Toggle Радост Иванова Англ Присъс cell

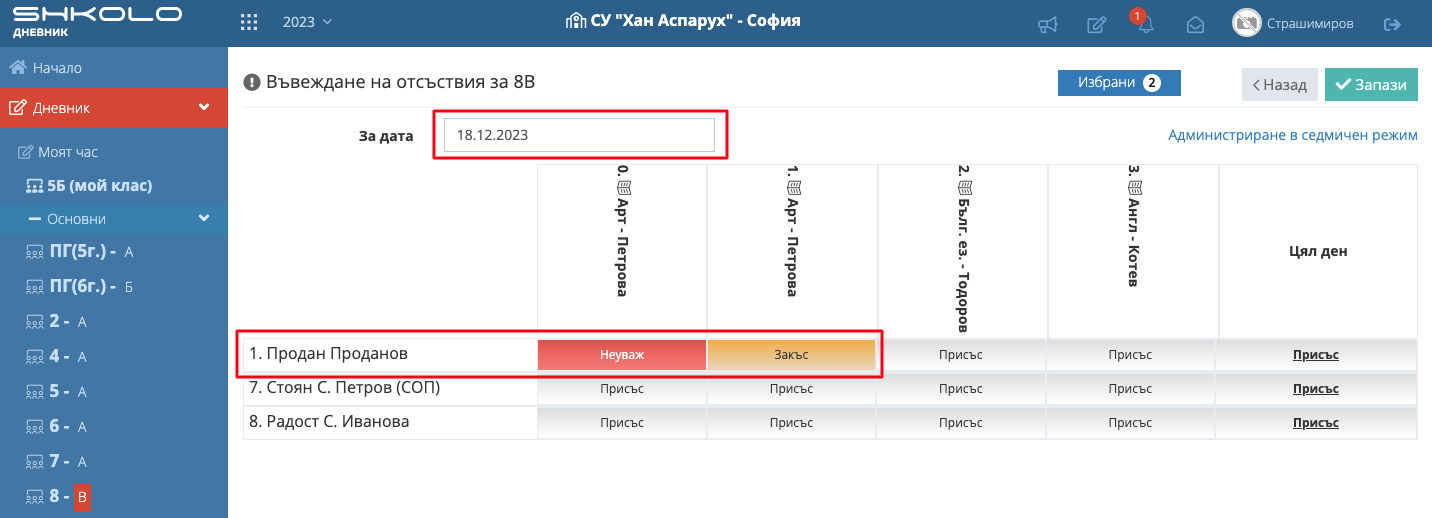point(1132,423)
